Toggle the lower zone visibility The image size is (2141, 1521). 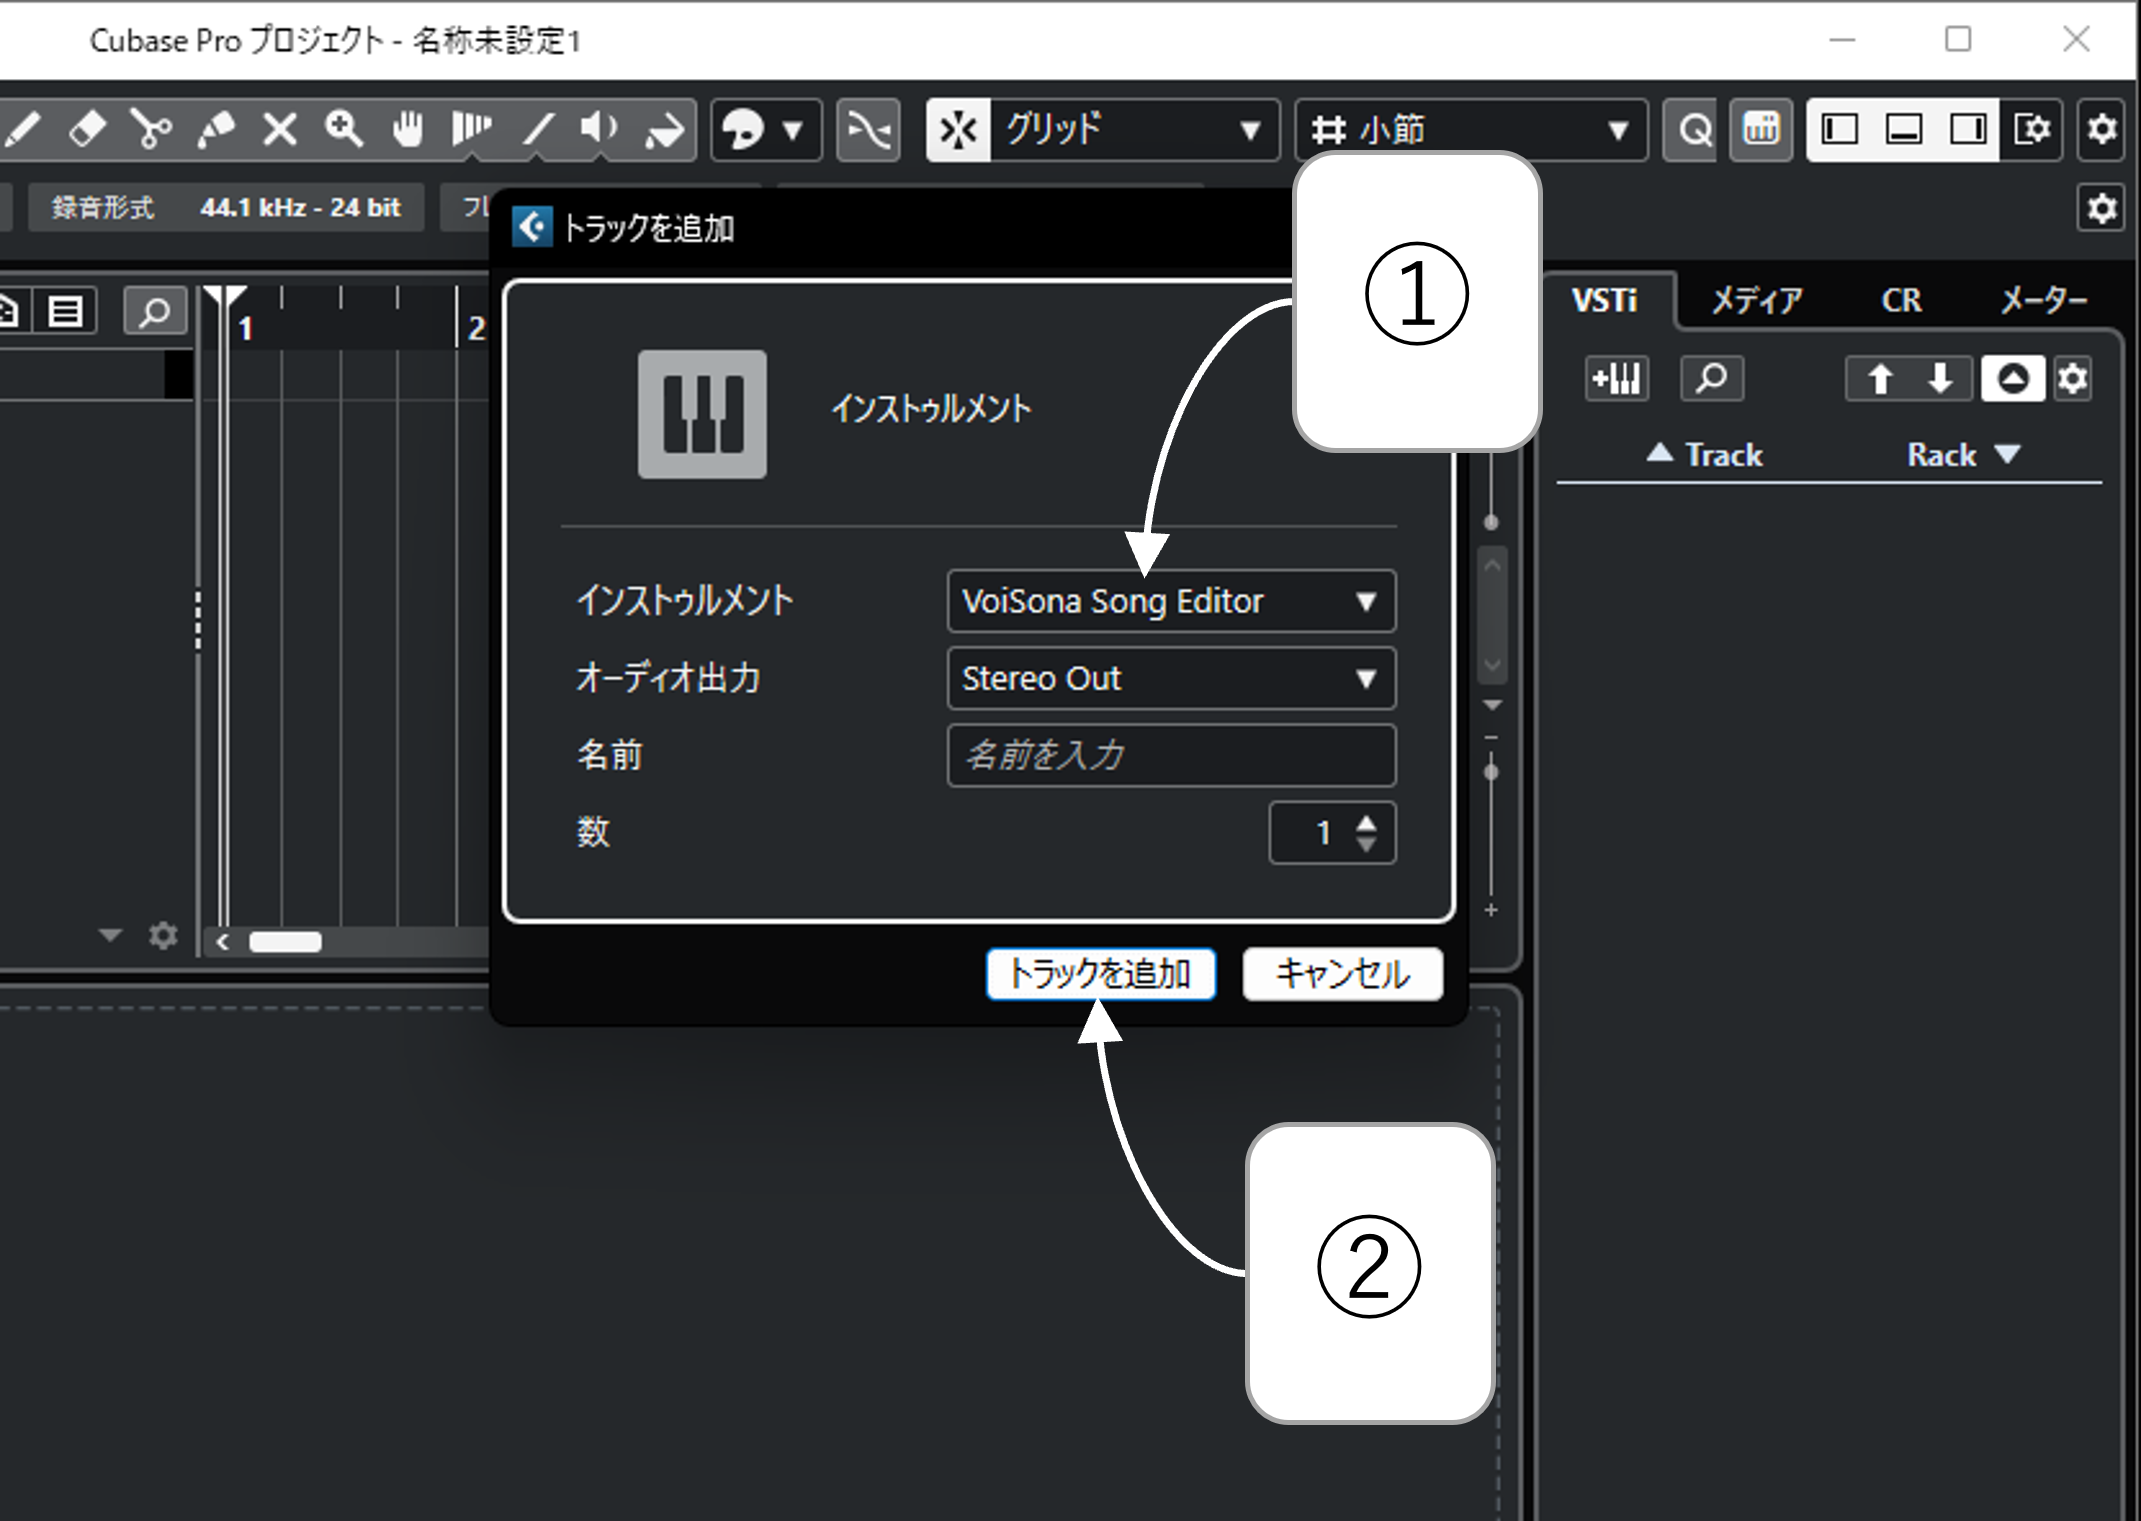click(1903, 130)
